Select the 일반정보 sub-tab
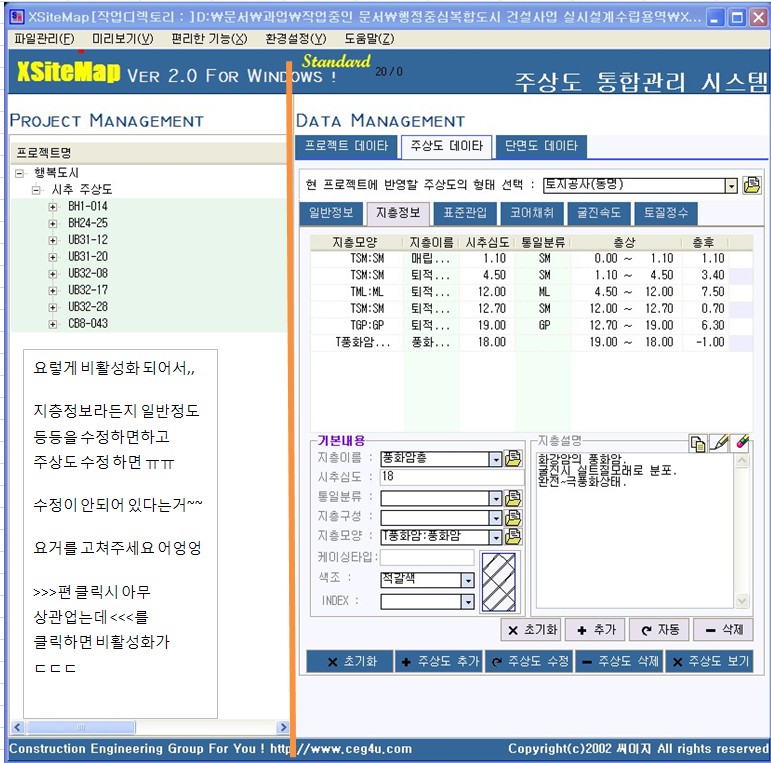The height and width of the screenshot is (763, 771). (x=331, y=212)
